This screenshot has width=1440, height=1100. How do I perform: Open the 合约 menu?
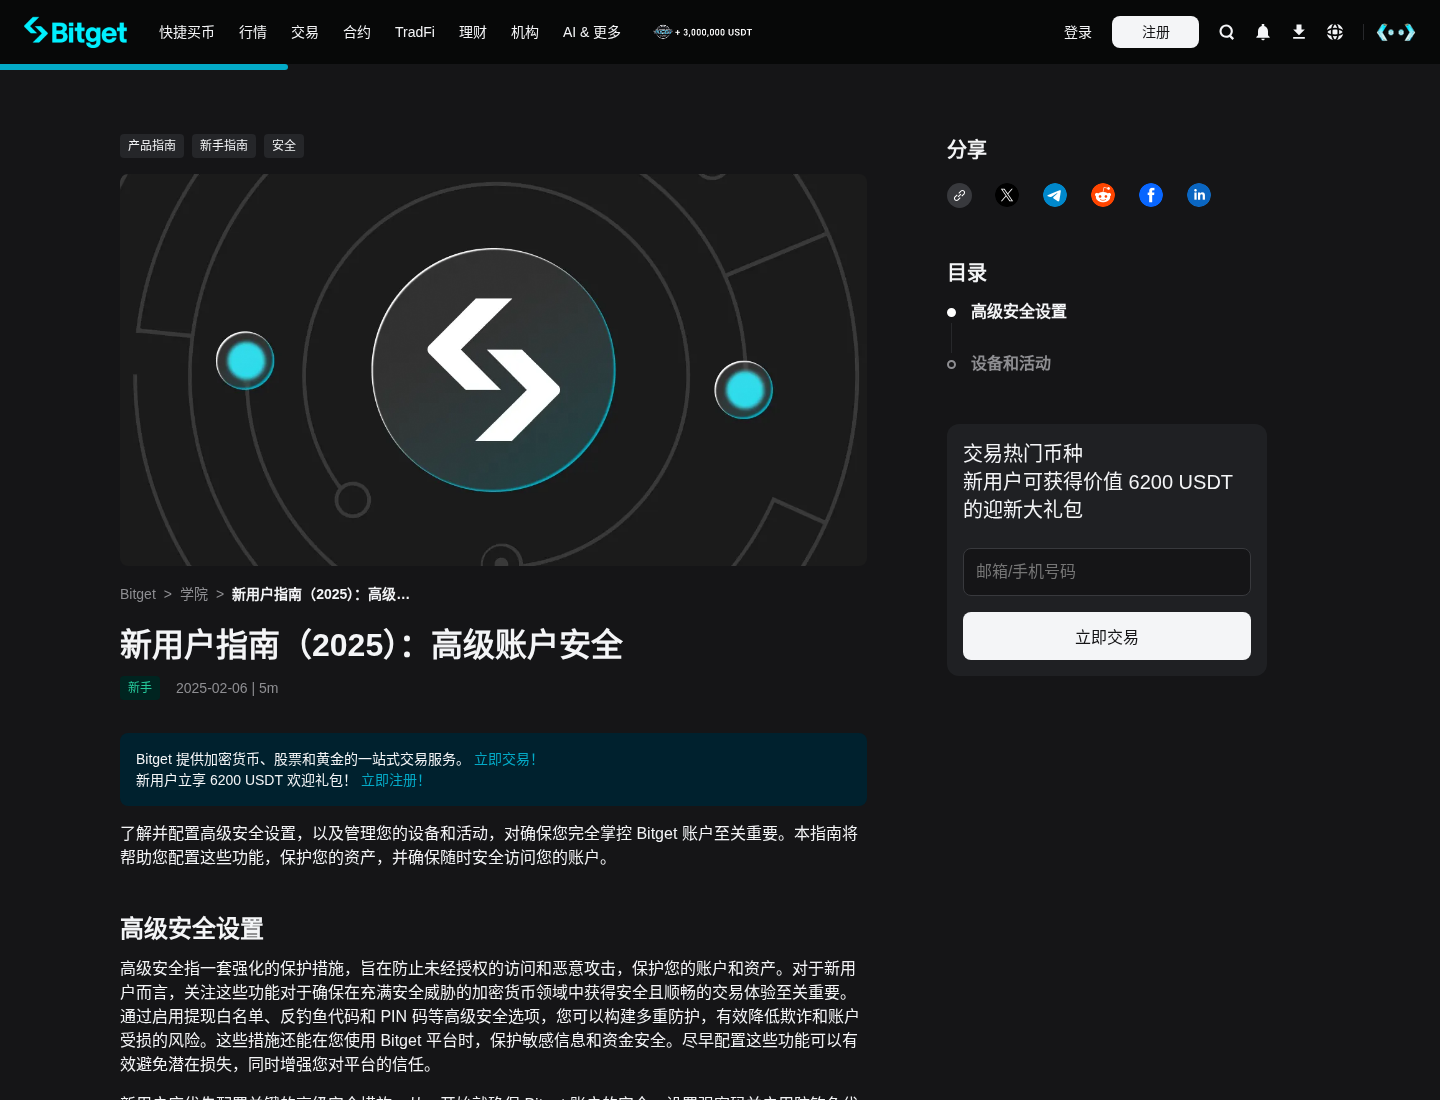(357, 32)
